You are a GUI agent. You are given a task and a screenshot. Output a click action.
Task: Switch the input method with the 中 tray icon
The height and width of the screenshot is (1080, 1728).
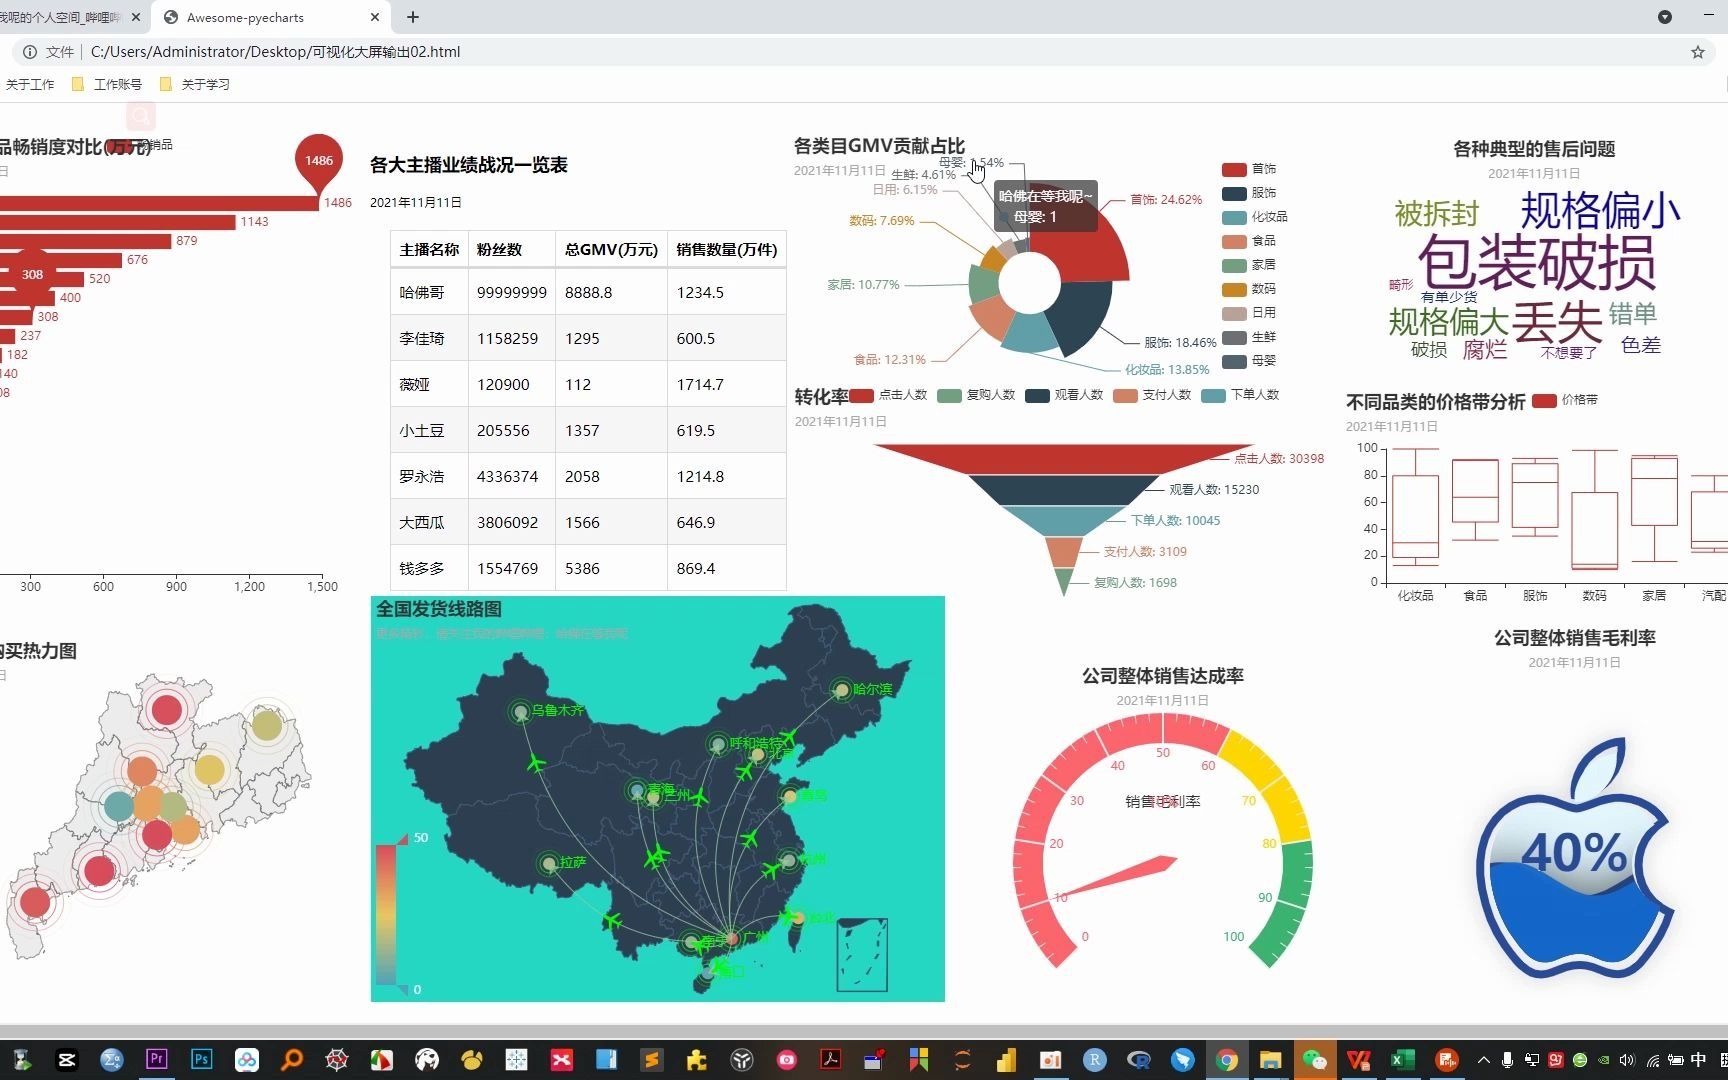click(x=1698, y=1060)
